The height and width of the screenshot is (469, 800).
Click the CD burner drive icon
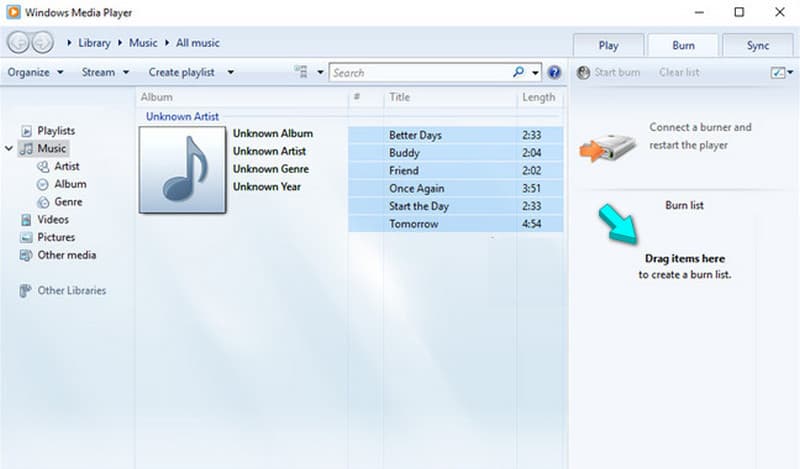(608, 147)
